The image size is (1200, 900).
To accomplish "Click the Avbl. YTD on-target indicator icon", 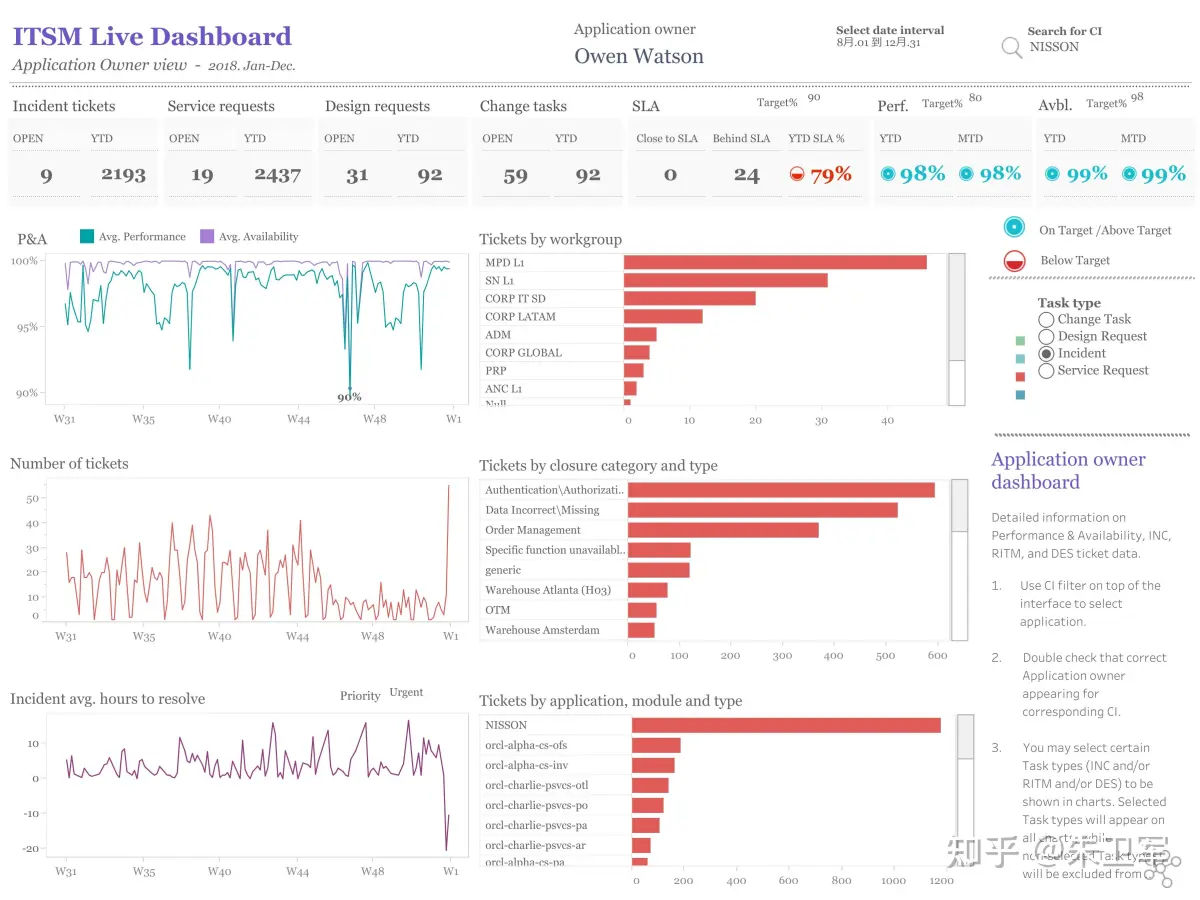I will [1052, 174].
